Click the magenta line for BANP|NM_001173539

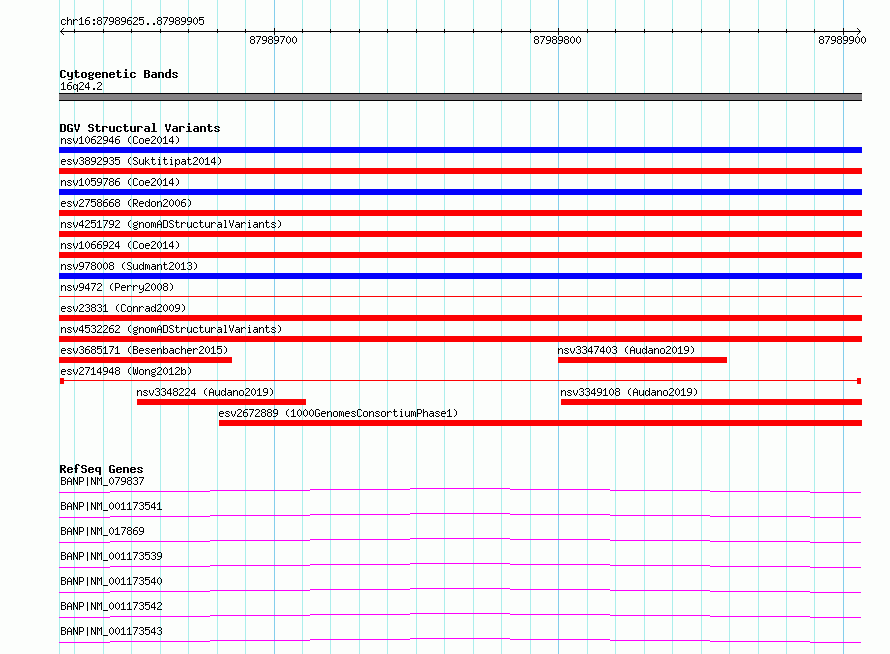coord(460,565)
